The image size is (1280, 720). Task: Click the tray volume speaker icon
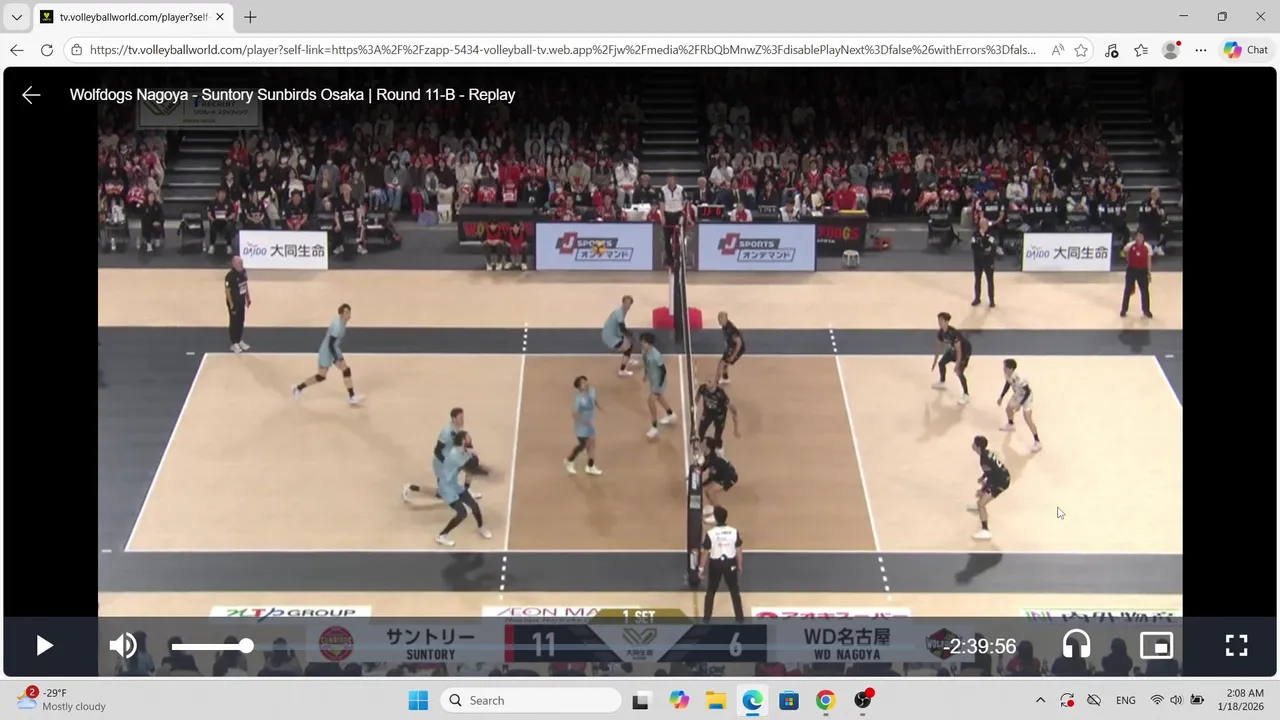coord(1176,700)
